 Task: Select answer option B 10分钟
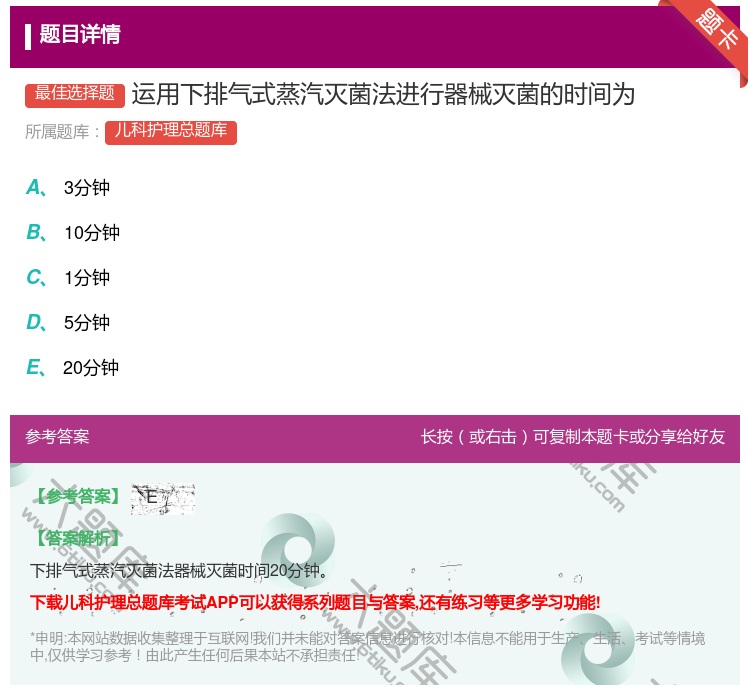point(73,232)
